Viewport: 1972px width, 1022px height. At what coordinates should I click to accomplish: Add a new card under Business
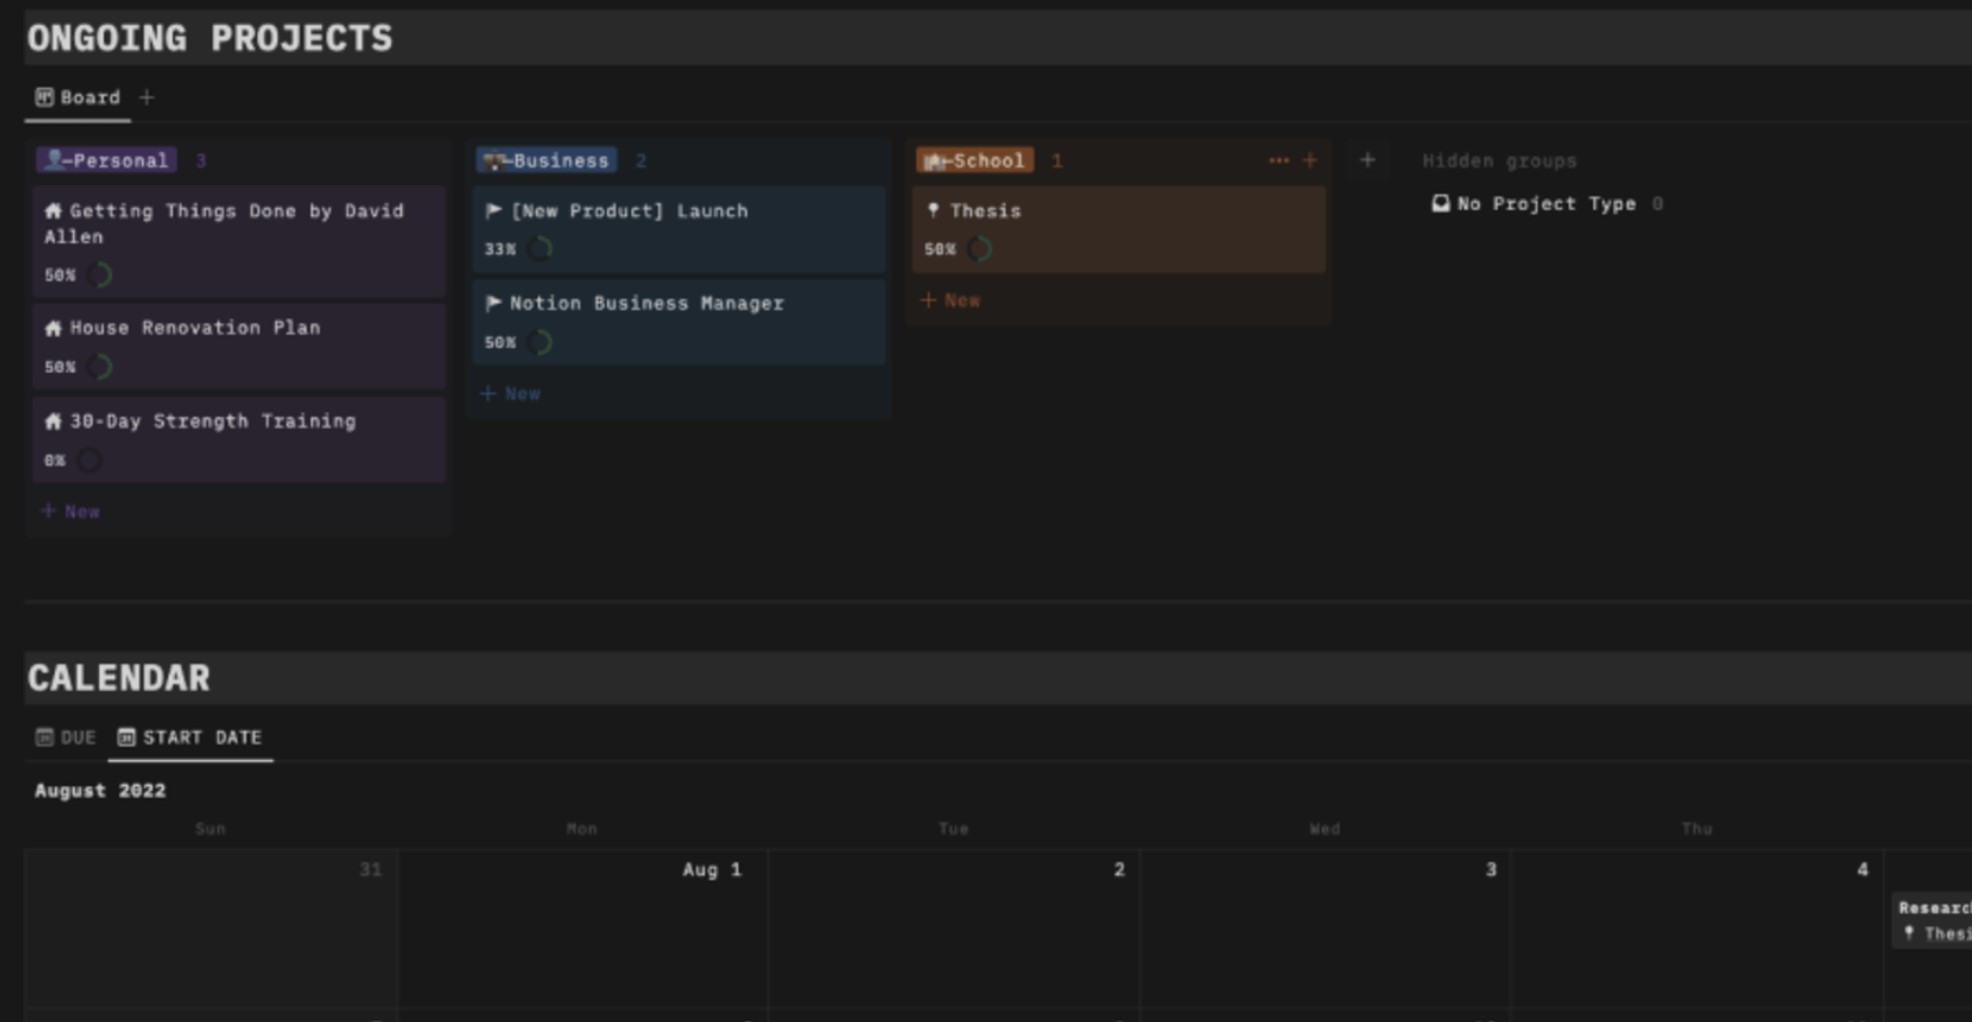pos(511,394)
